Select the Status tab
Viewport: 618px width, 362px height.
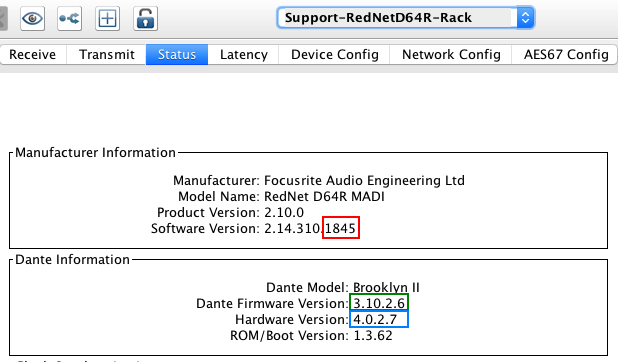click(177, 54)
